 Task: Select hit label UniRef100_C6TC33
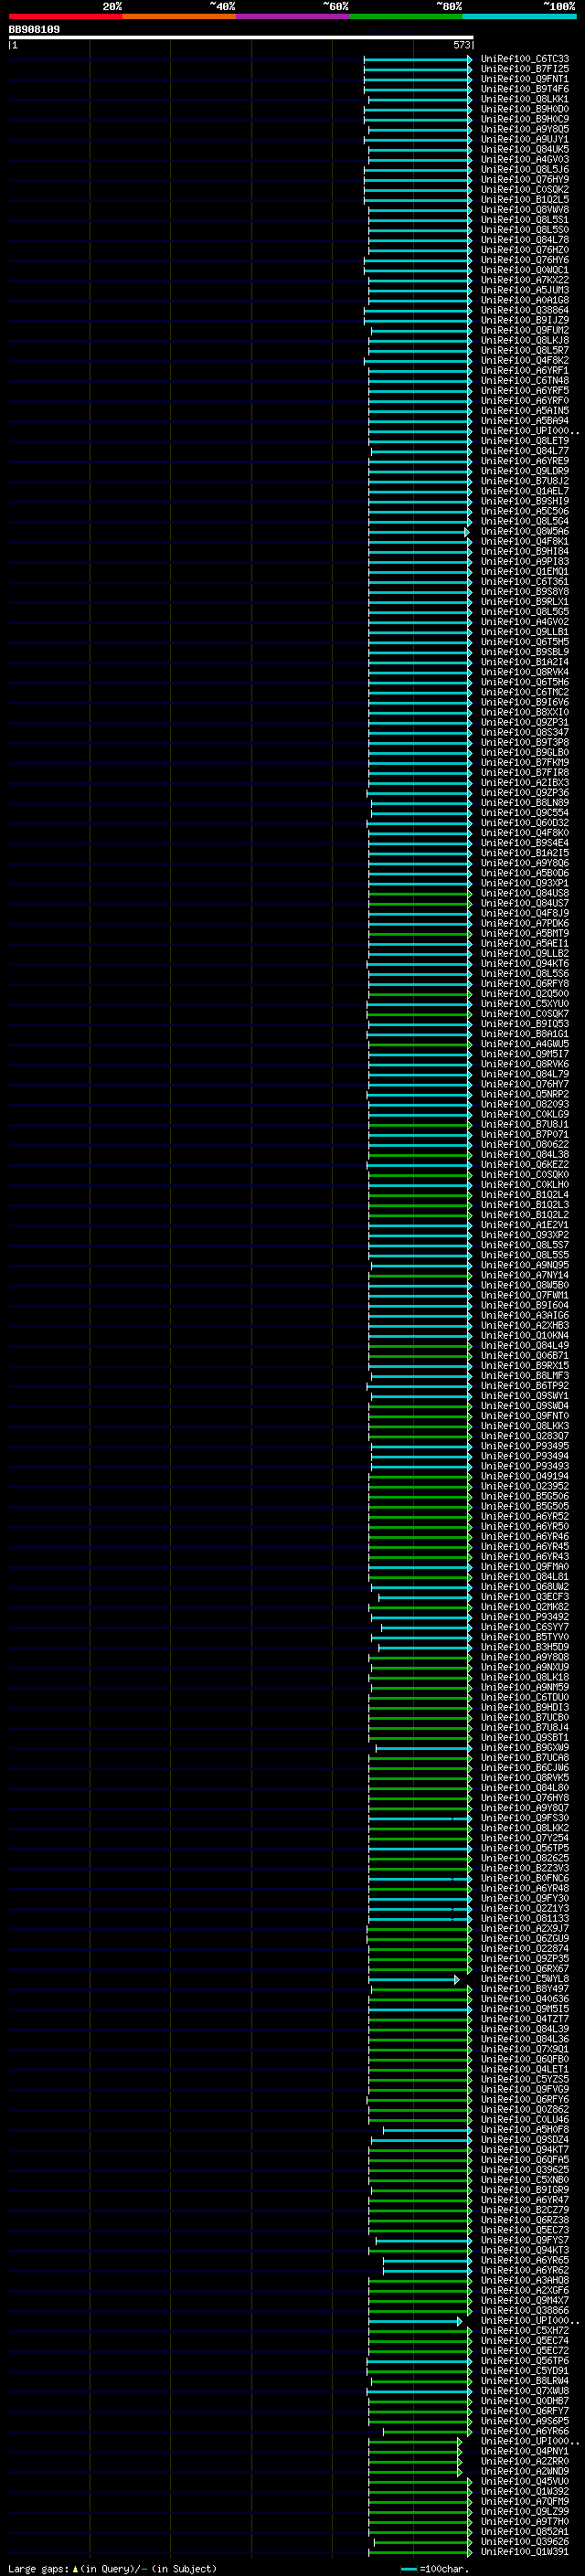pos(525,59)
